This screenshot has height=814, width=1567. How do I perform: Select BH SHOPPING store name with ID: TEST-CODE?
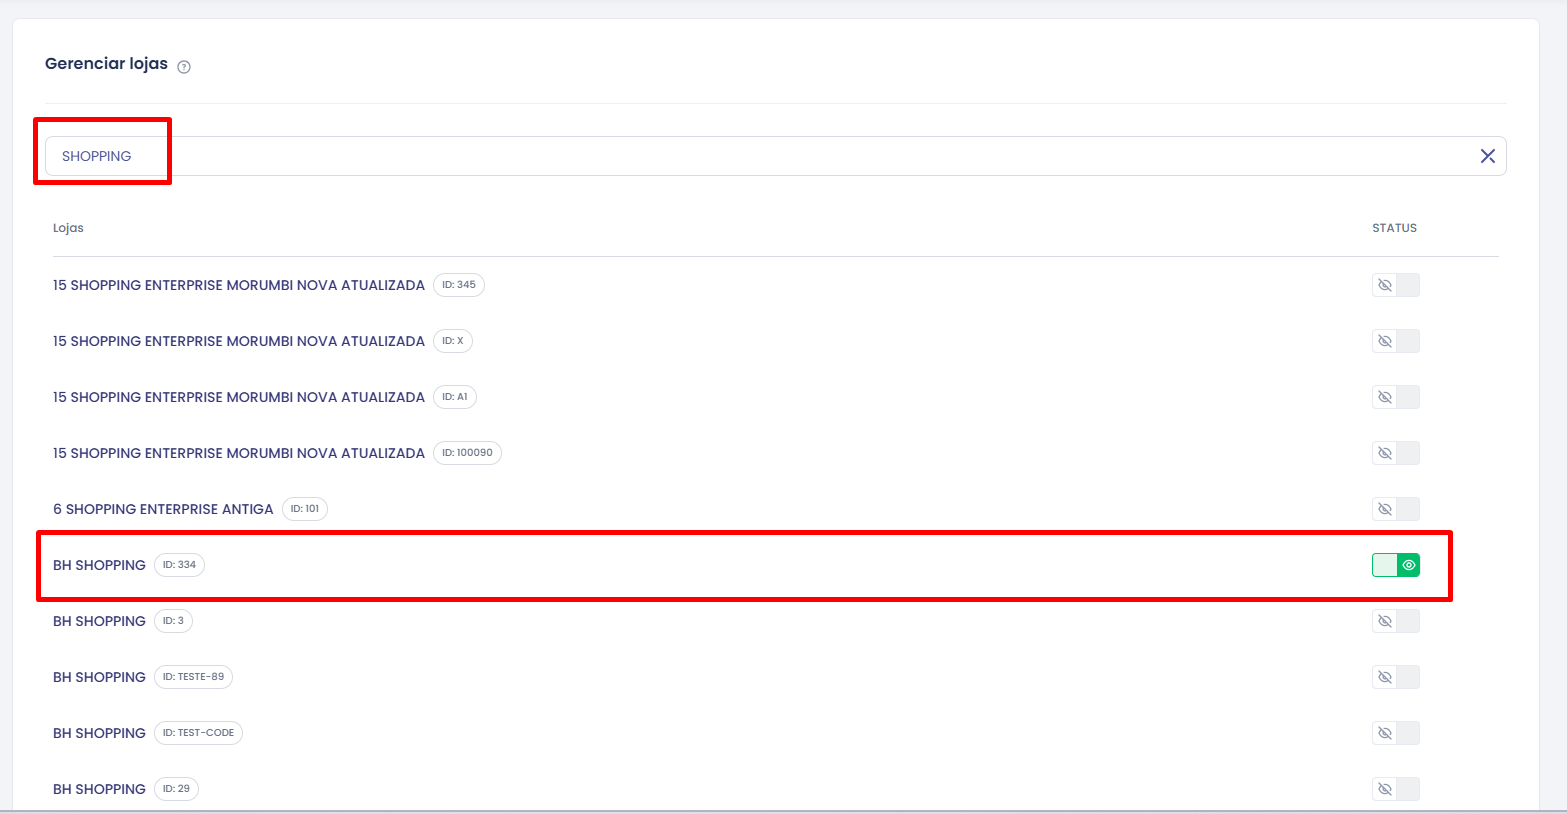pos(99,733)
